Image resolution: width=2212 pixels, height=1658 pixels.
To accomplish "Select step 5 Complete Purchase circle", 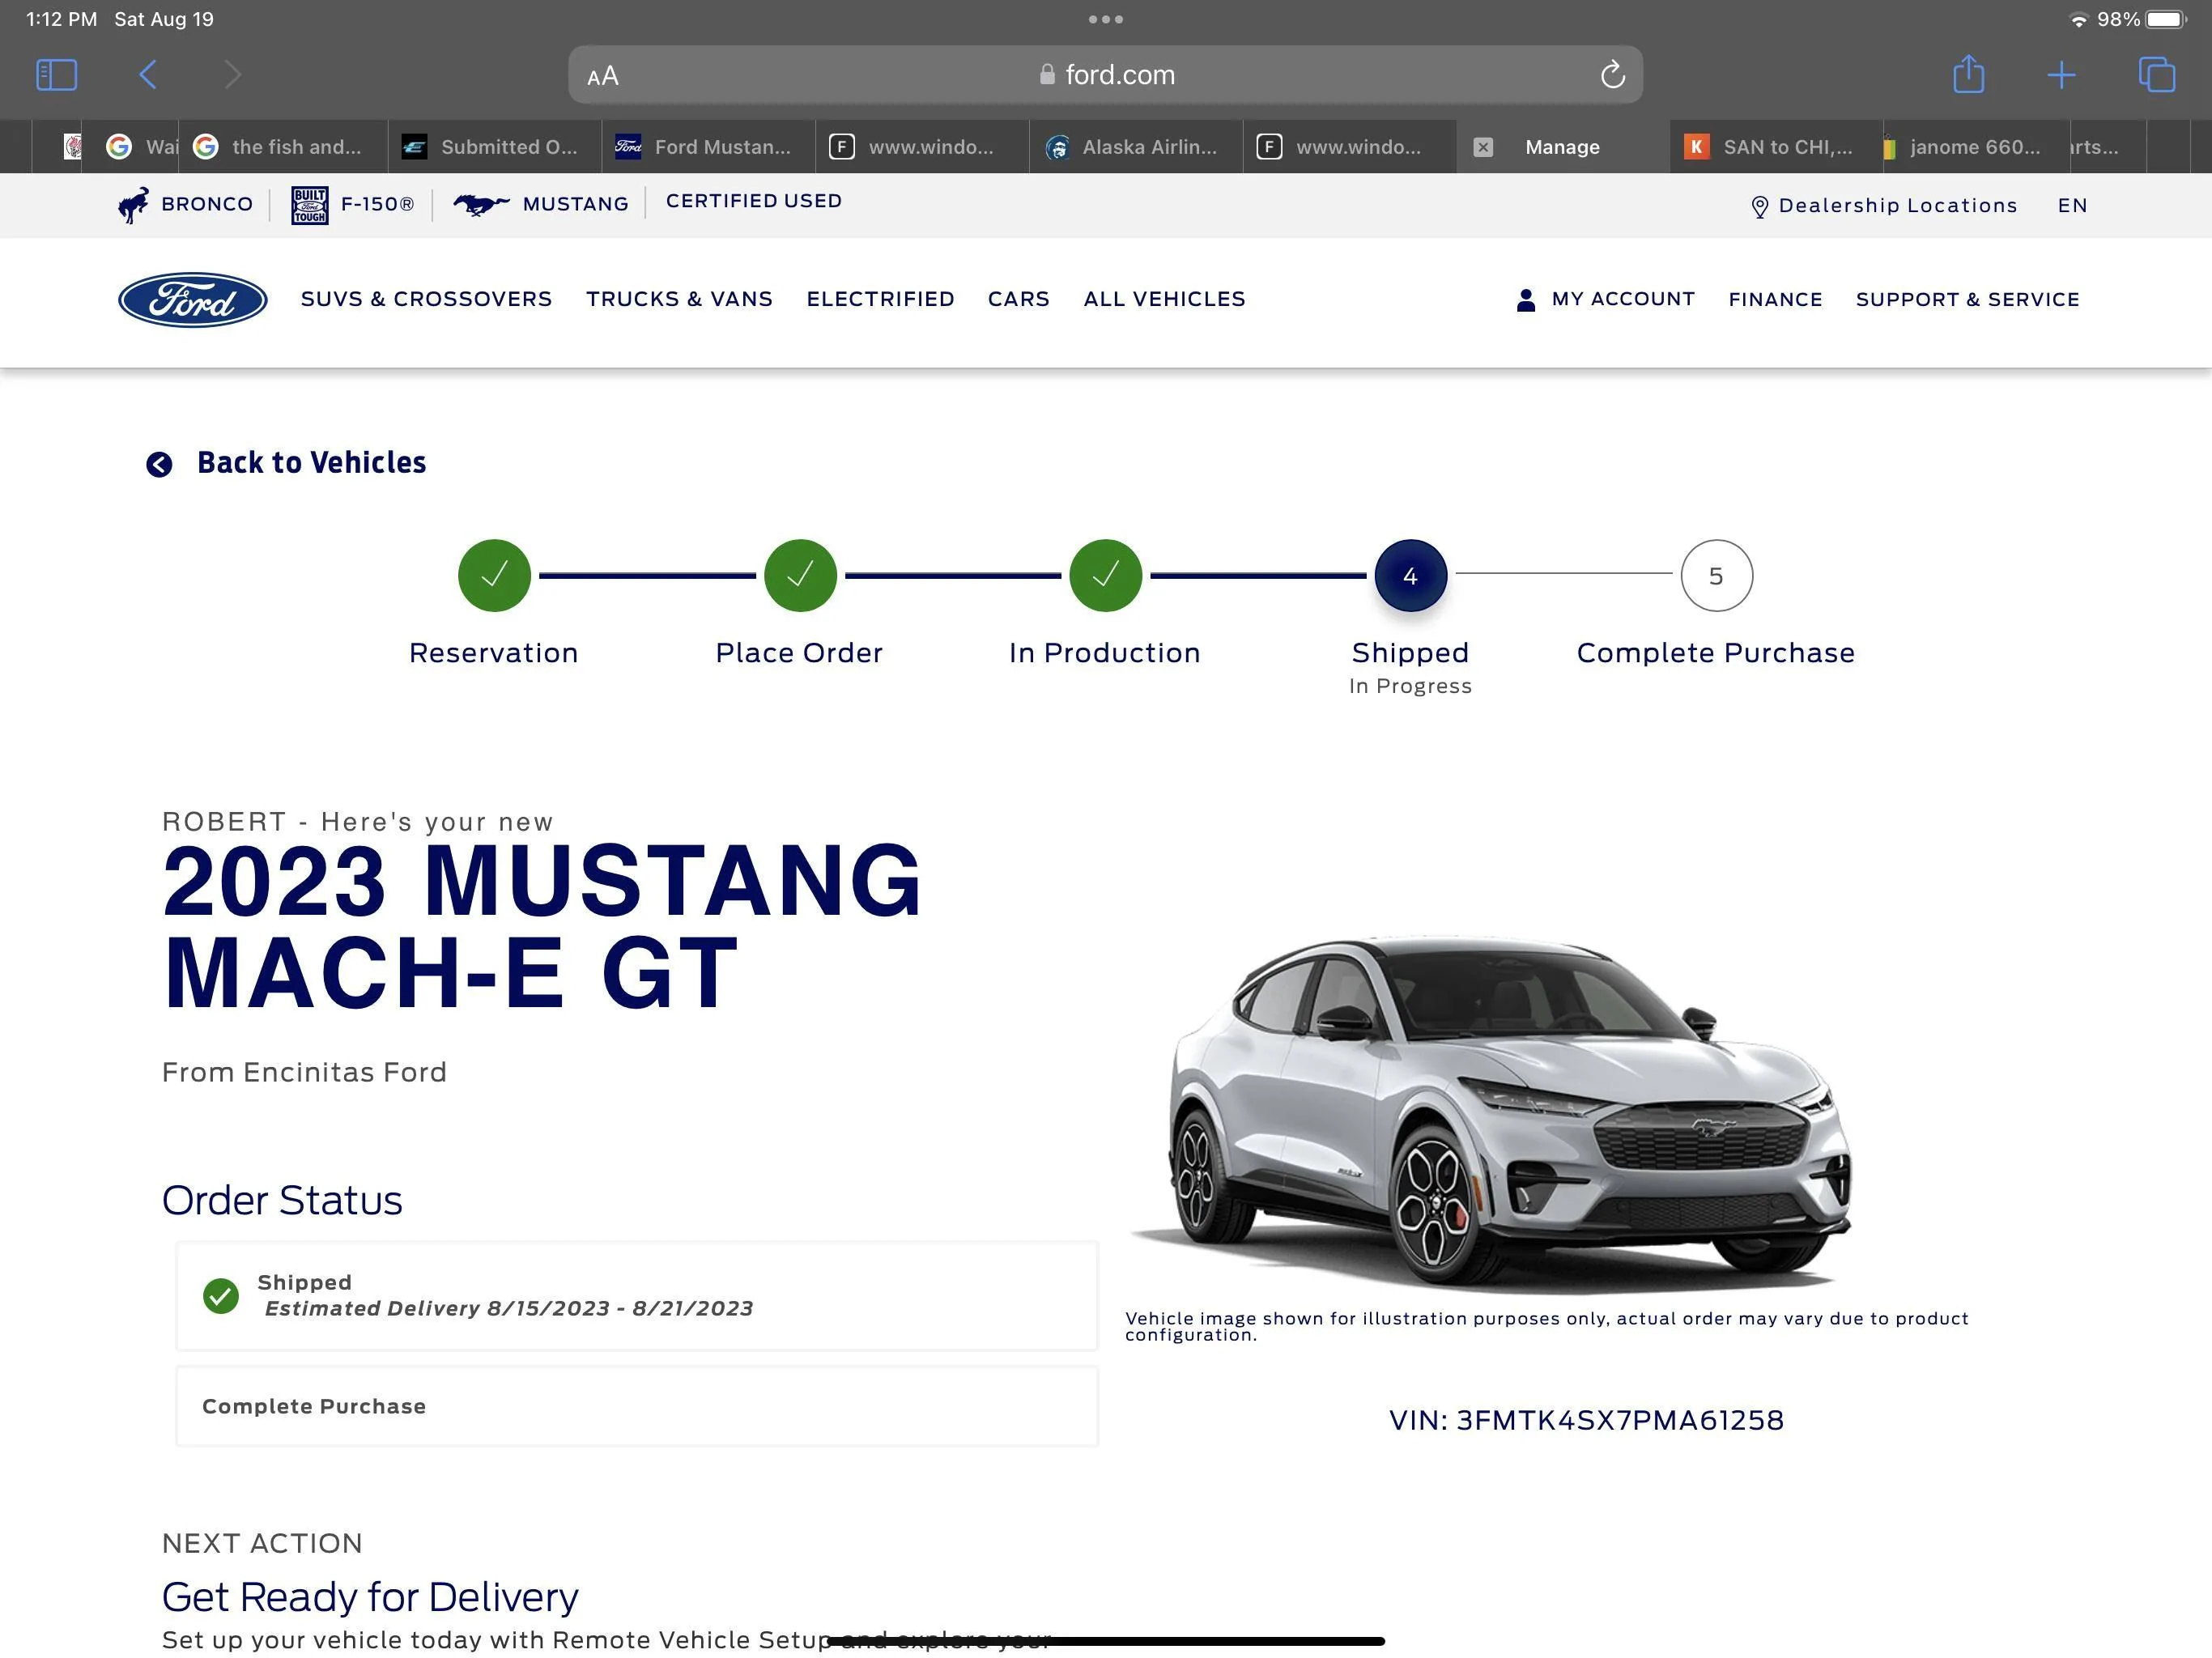I will pyautogui.click(x=1716, y=576).
